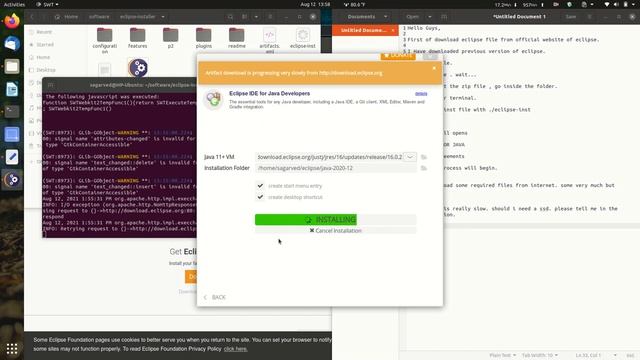Click the terminal window title bar
This screenshot has height=360, width=640.
(120, 85)
